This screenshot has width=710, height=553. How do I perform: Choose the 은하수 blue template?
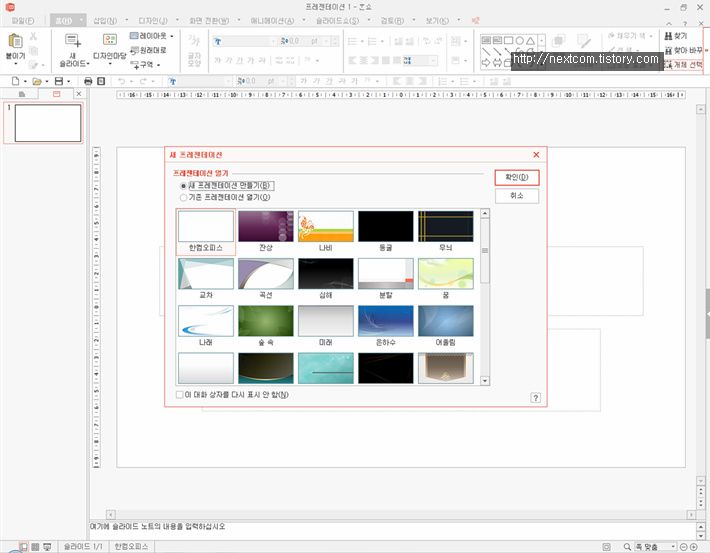tap(385, 326)
